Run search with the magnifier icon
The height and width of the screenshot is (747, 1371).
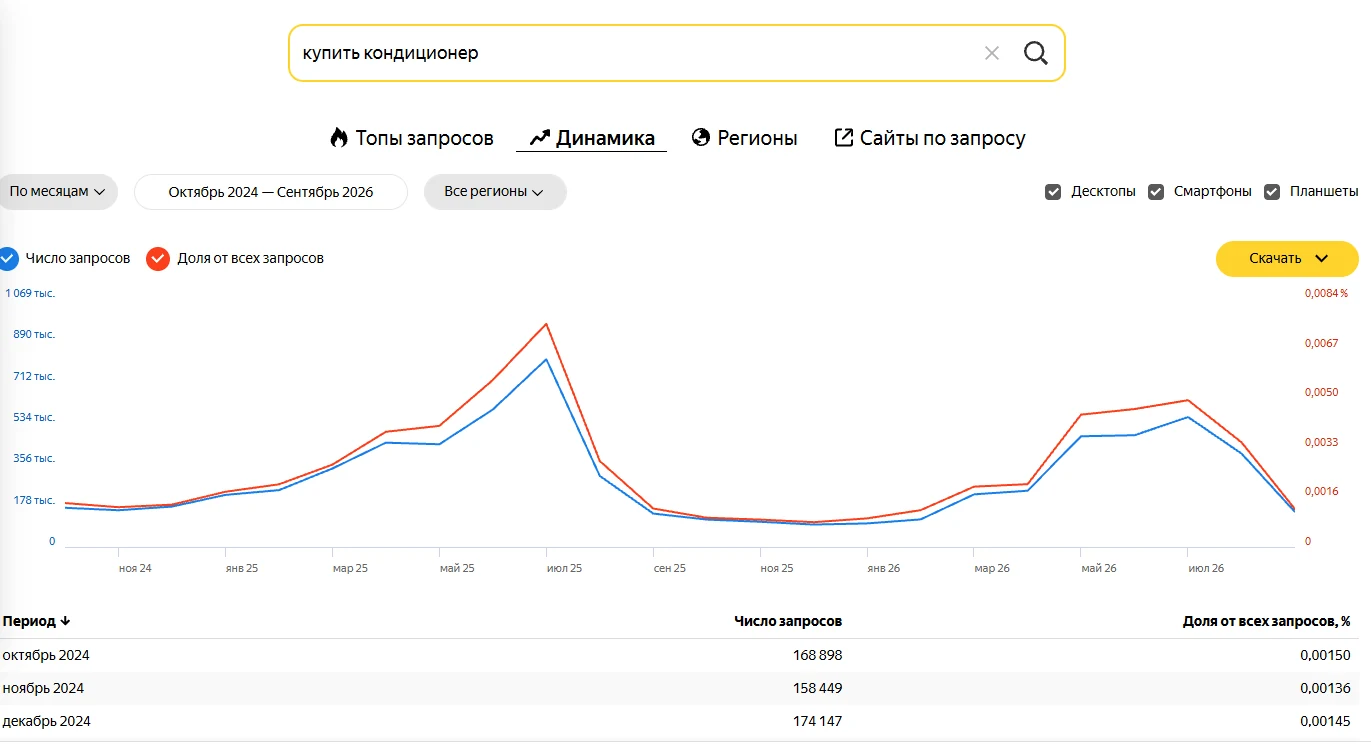pyautogui.click(x=1036, y=53)
